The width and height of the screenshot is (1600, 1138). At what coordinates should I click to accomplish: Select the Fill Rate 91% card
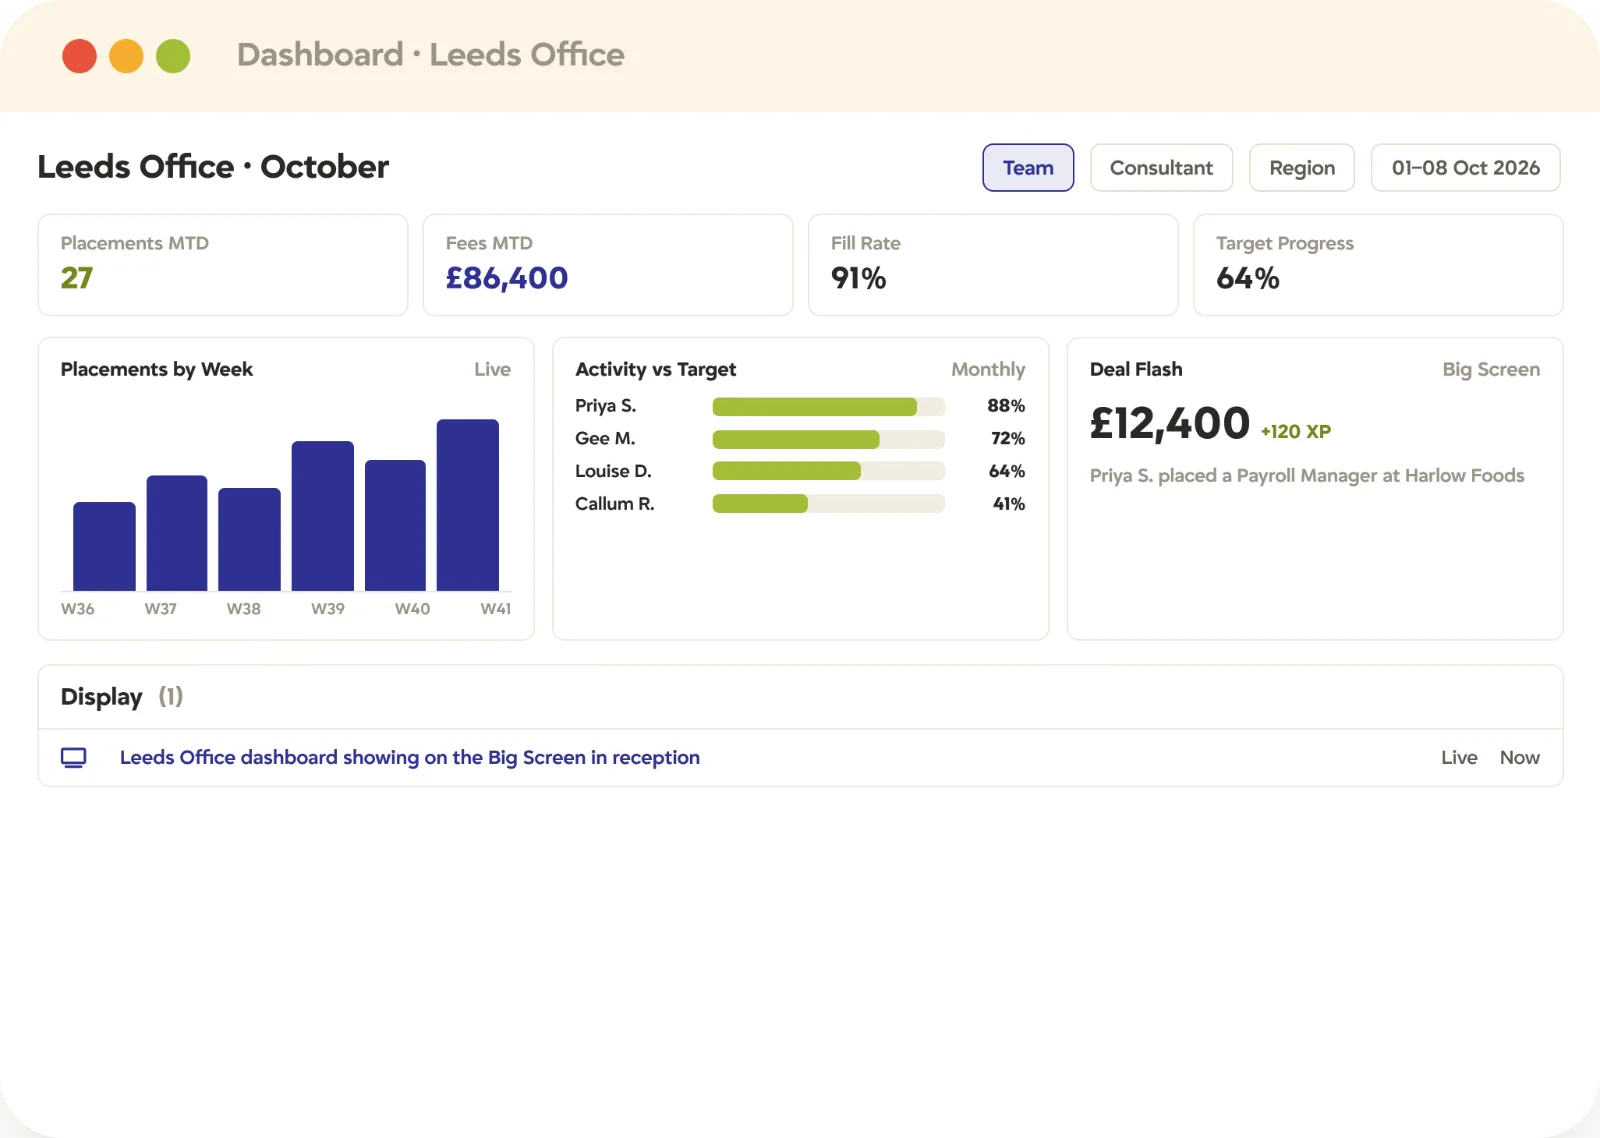[x=993, y=265]
